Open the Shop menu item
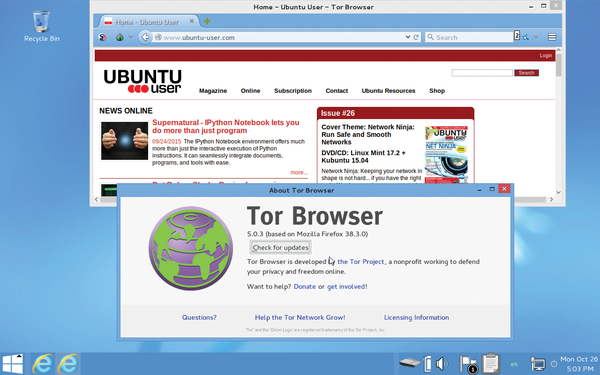 (x=437, y=91)
